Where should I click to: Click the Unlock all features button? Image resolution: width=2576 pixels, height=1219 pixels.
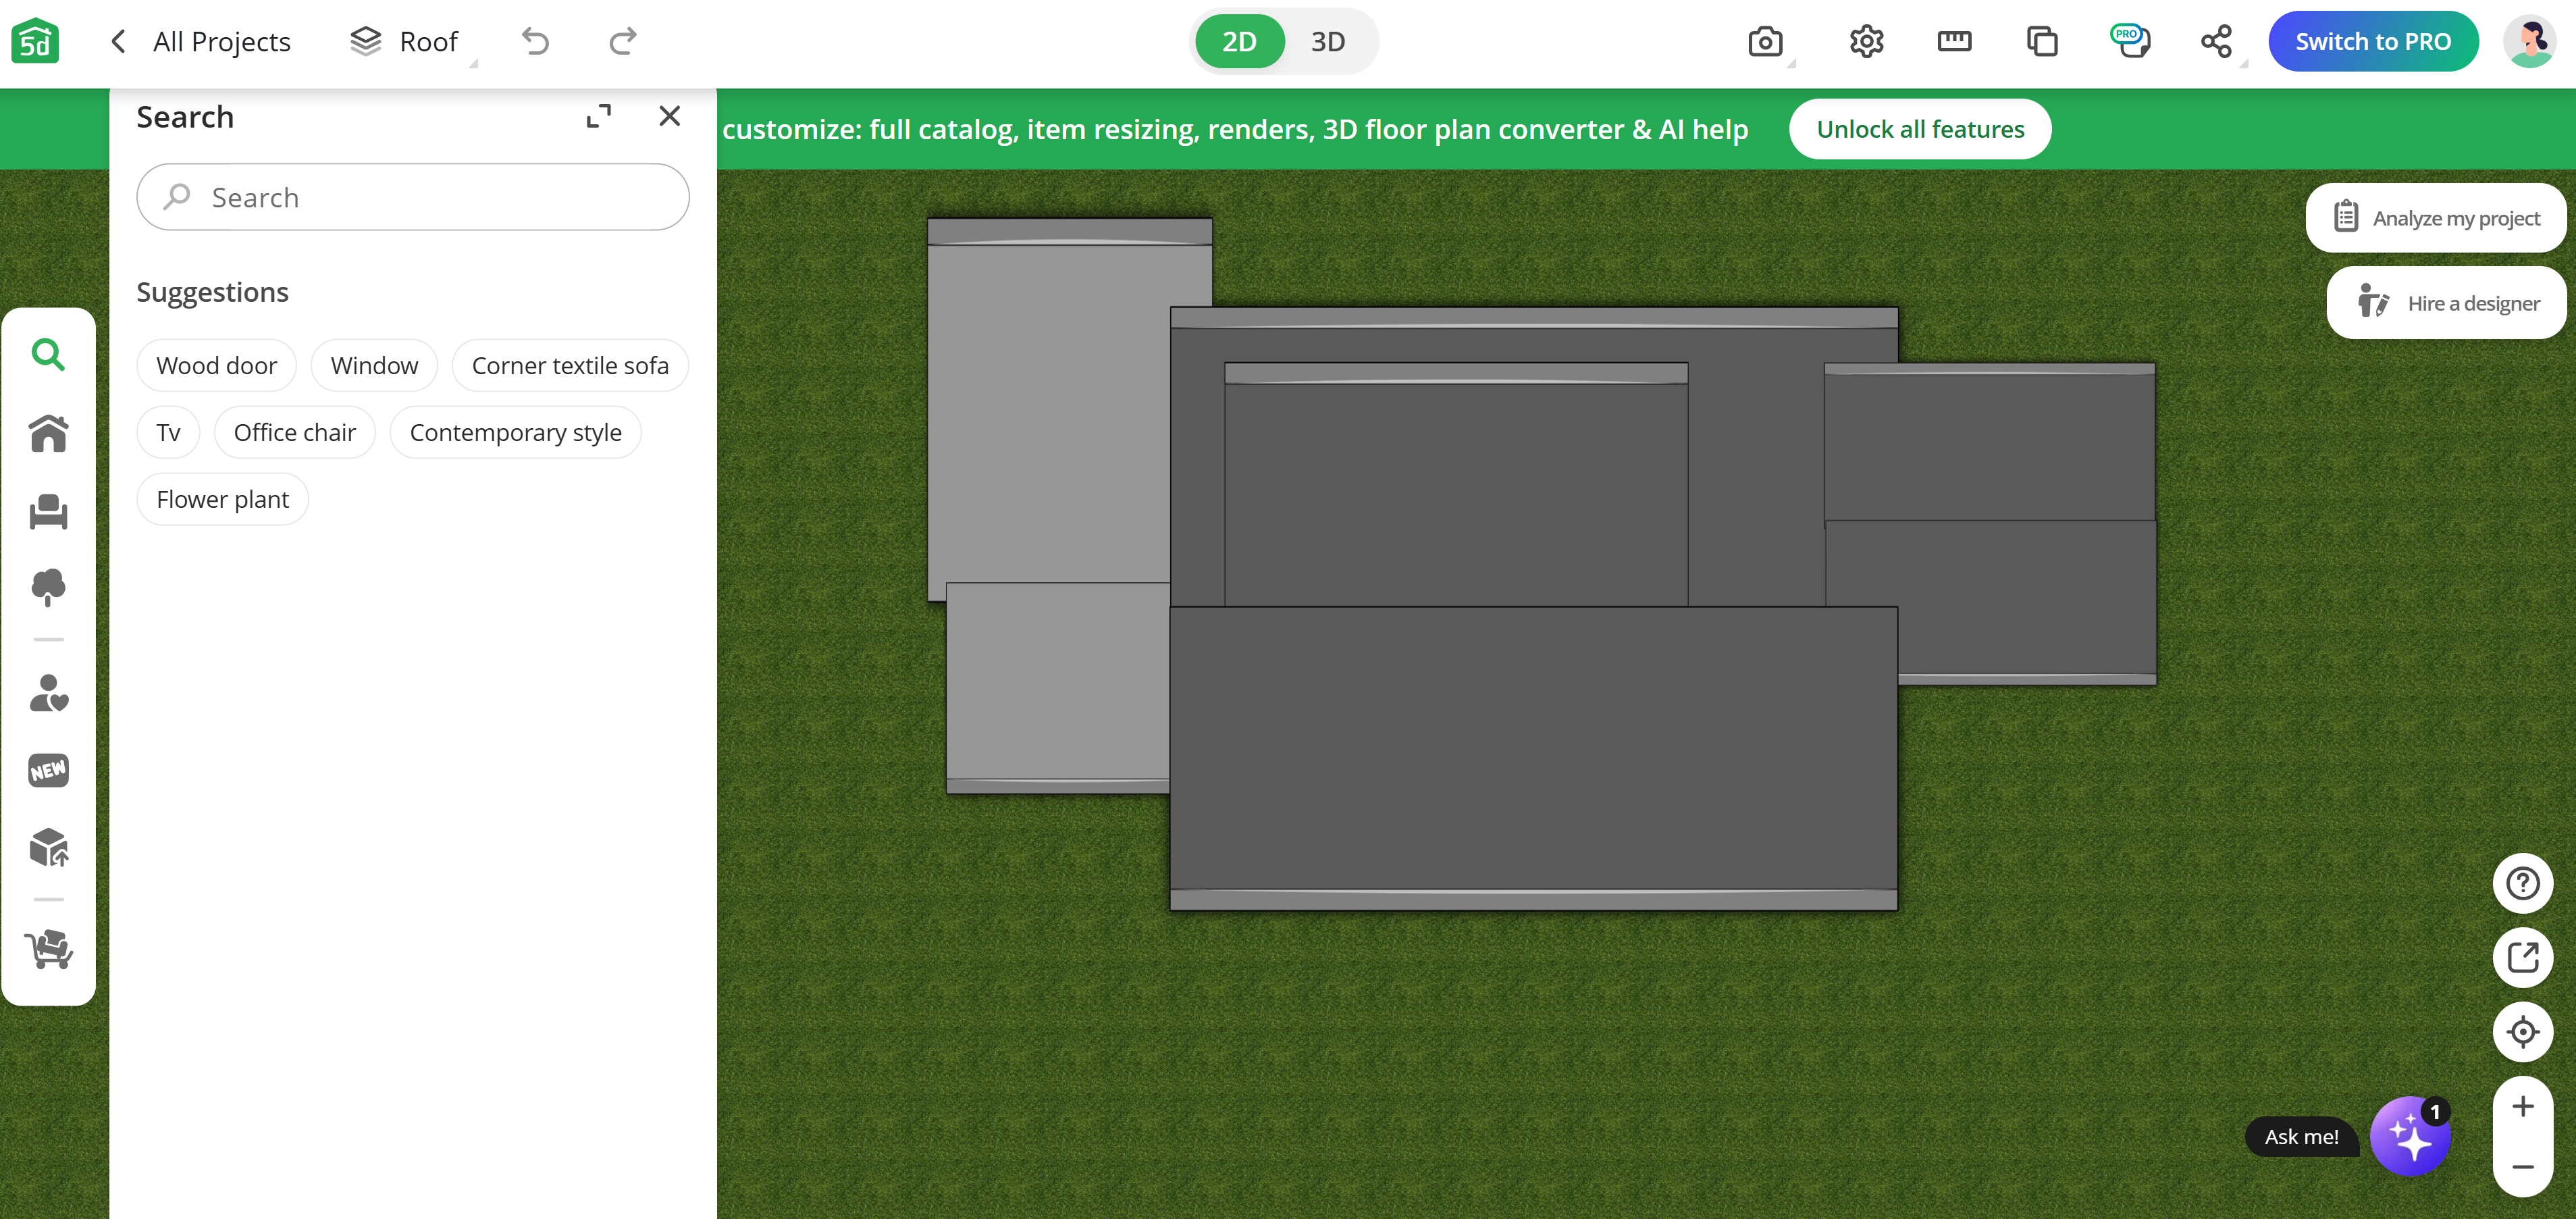pos(1919,129)
